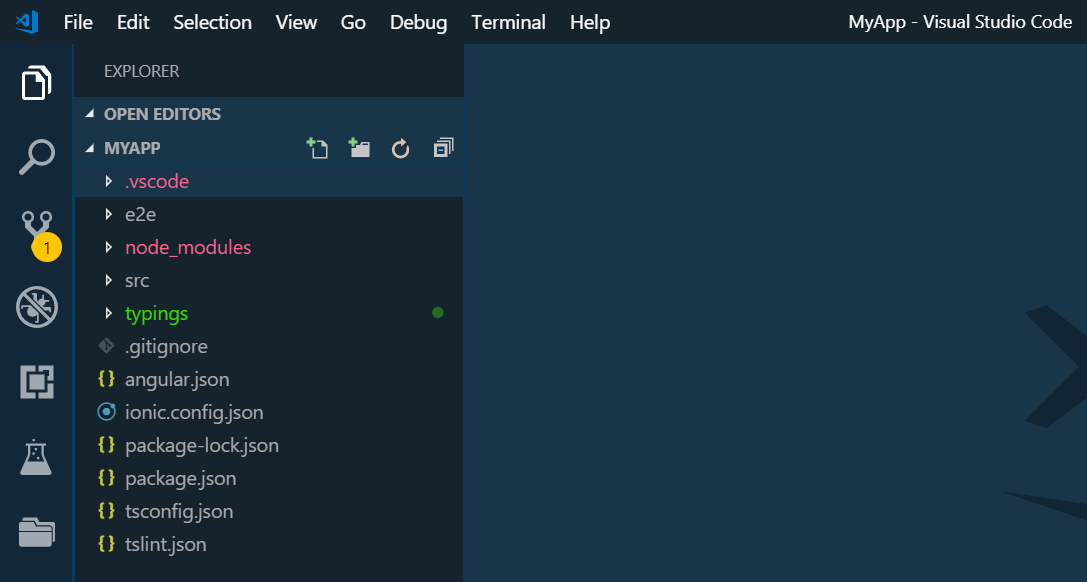Image resolution: width=1087 pixels, height=582 pixels.
Task: Click the New Folder icon in MYAPP header
Action: (x=359, y=149)
